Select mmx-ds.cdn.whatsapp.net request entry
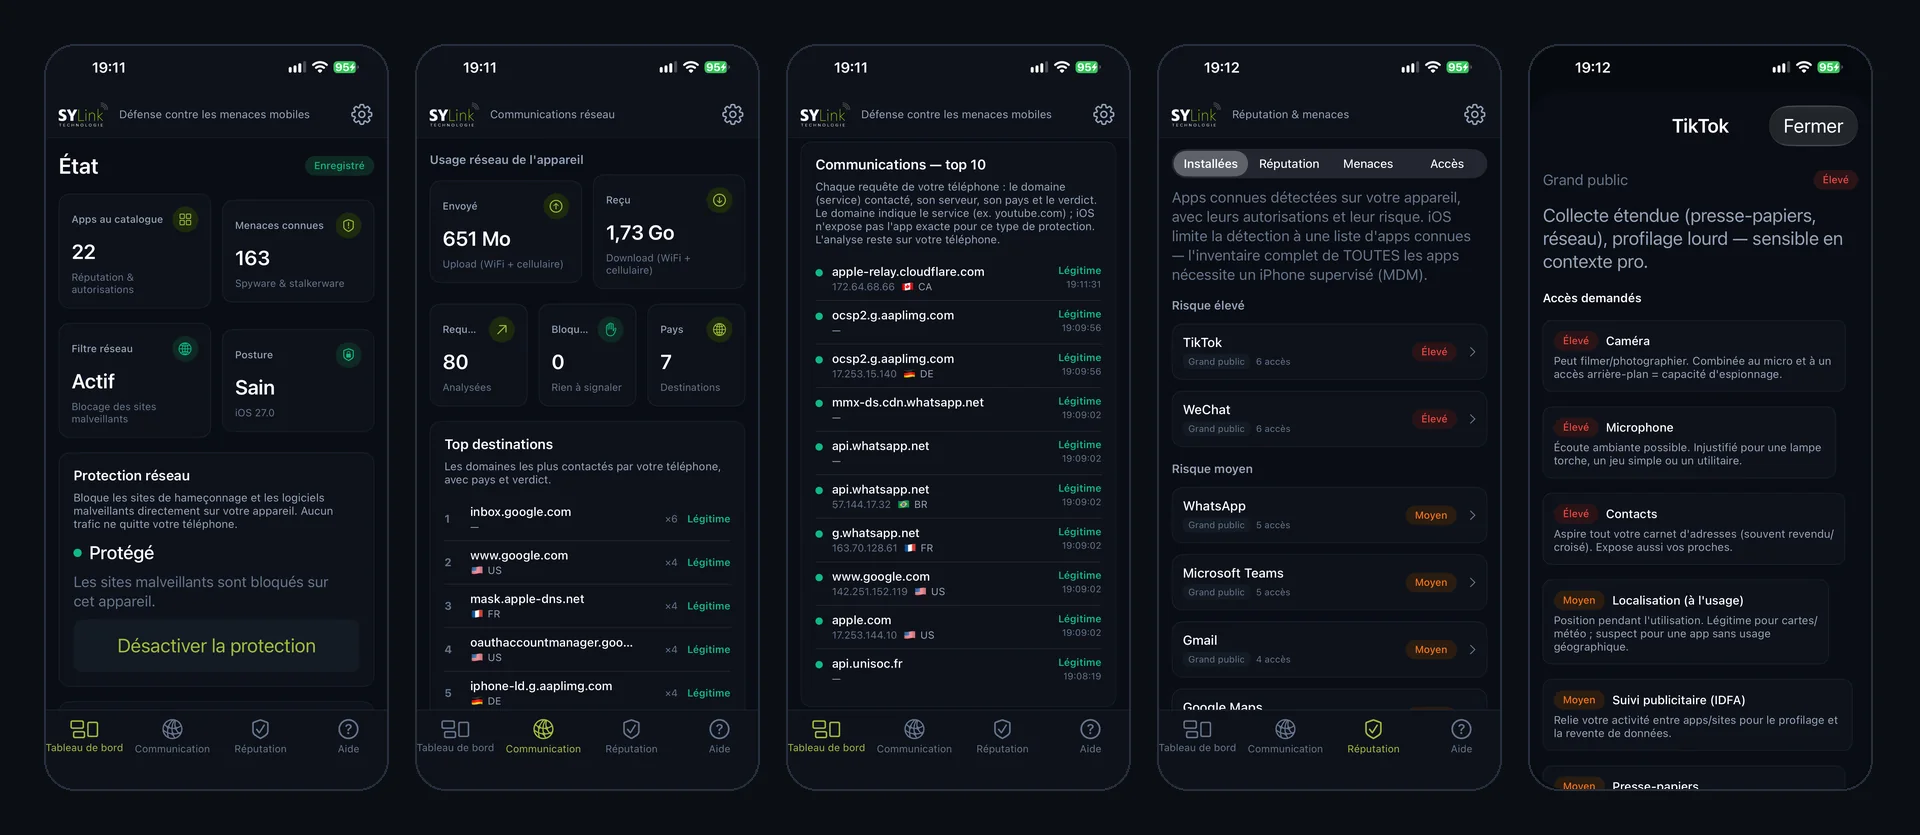The width and height of the screenshot is (1920, 835). (958, 408)
